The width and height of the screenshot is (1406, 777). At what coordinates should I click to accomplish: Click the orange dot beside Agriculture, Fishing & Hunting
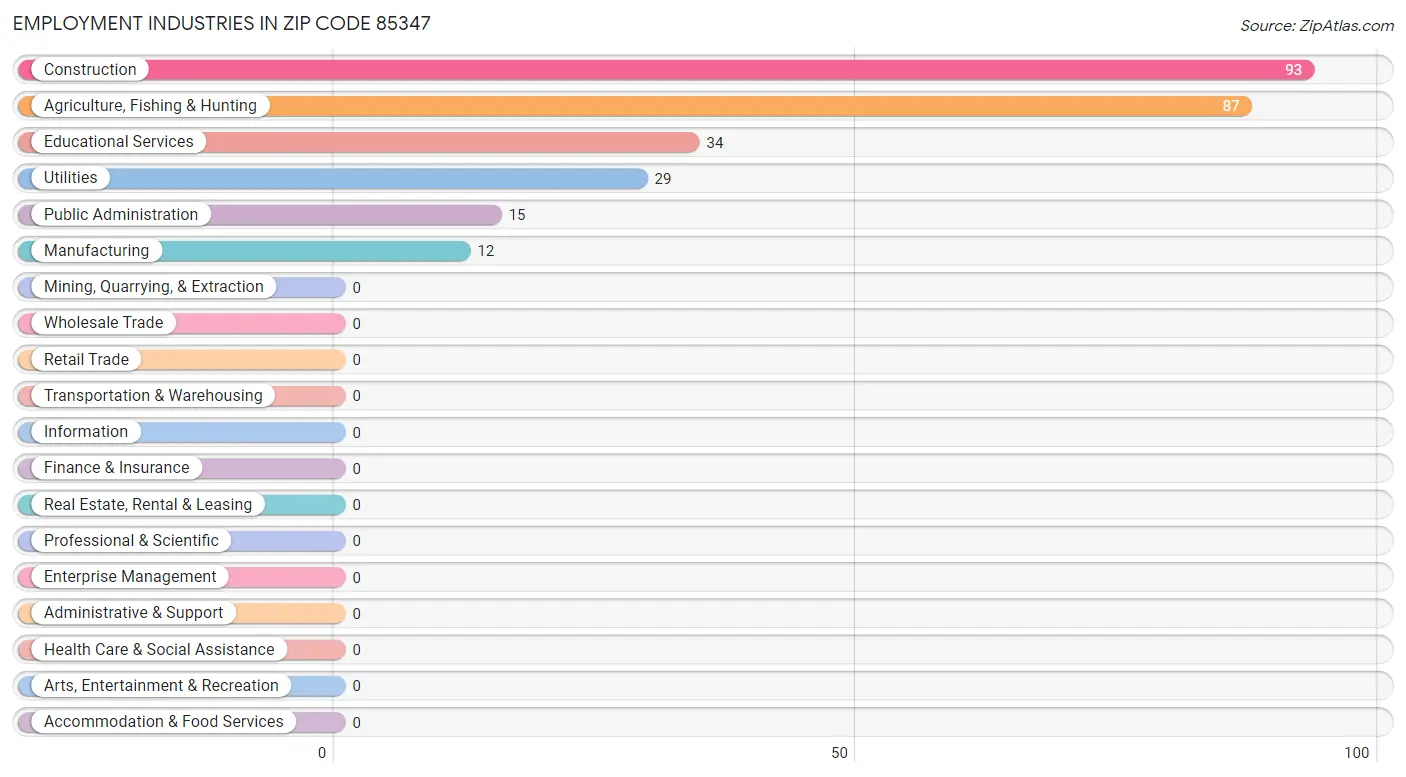click(x=28, y=106)
